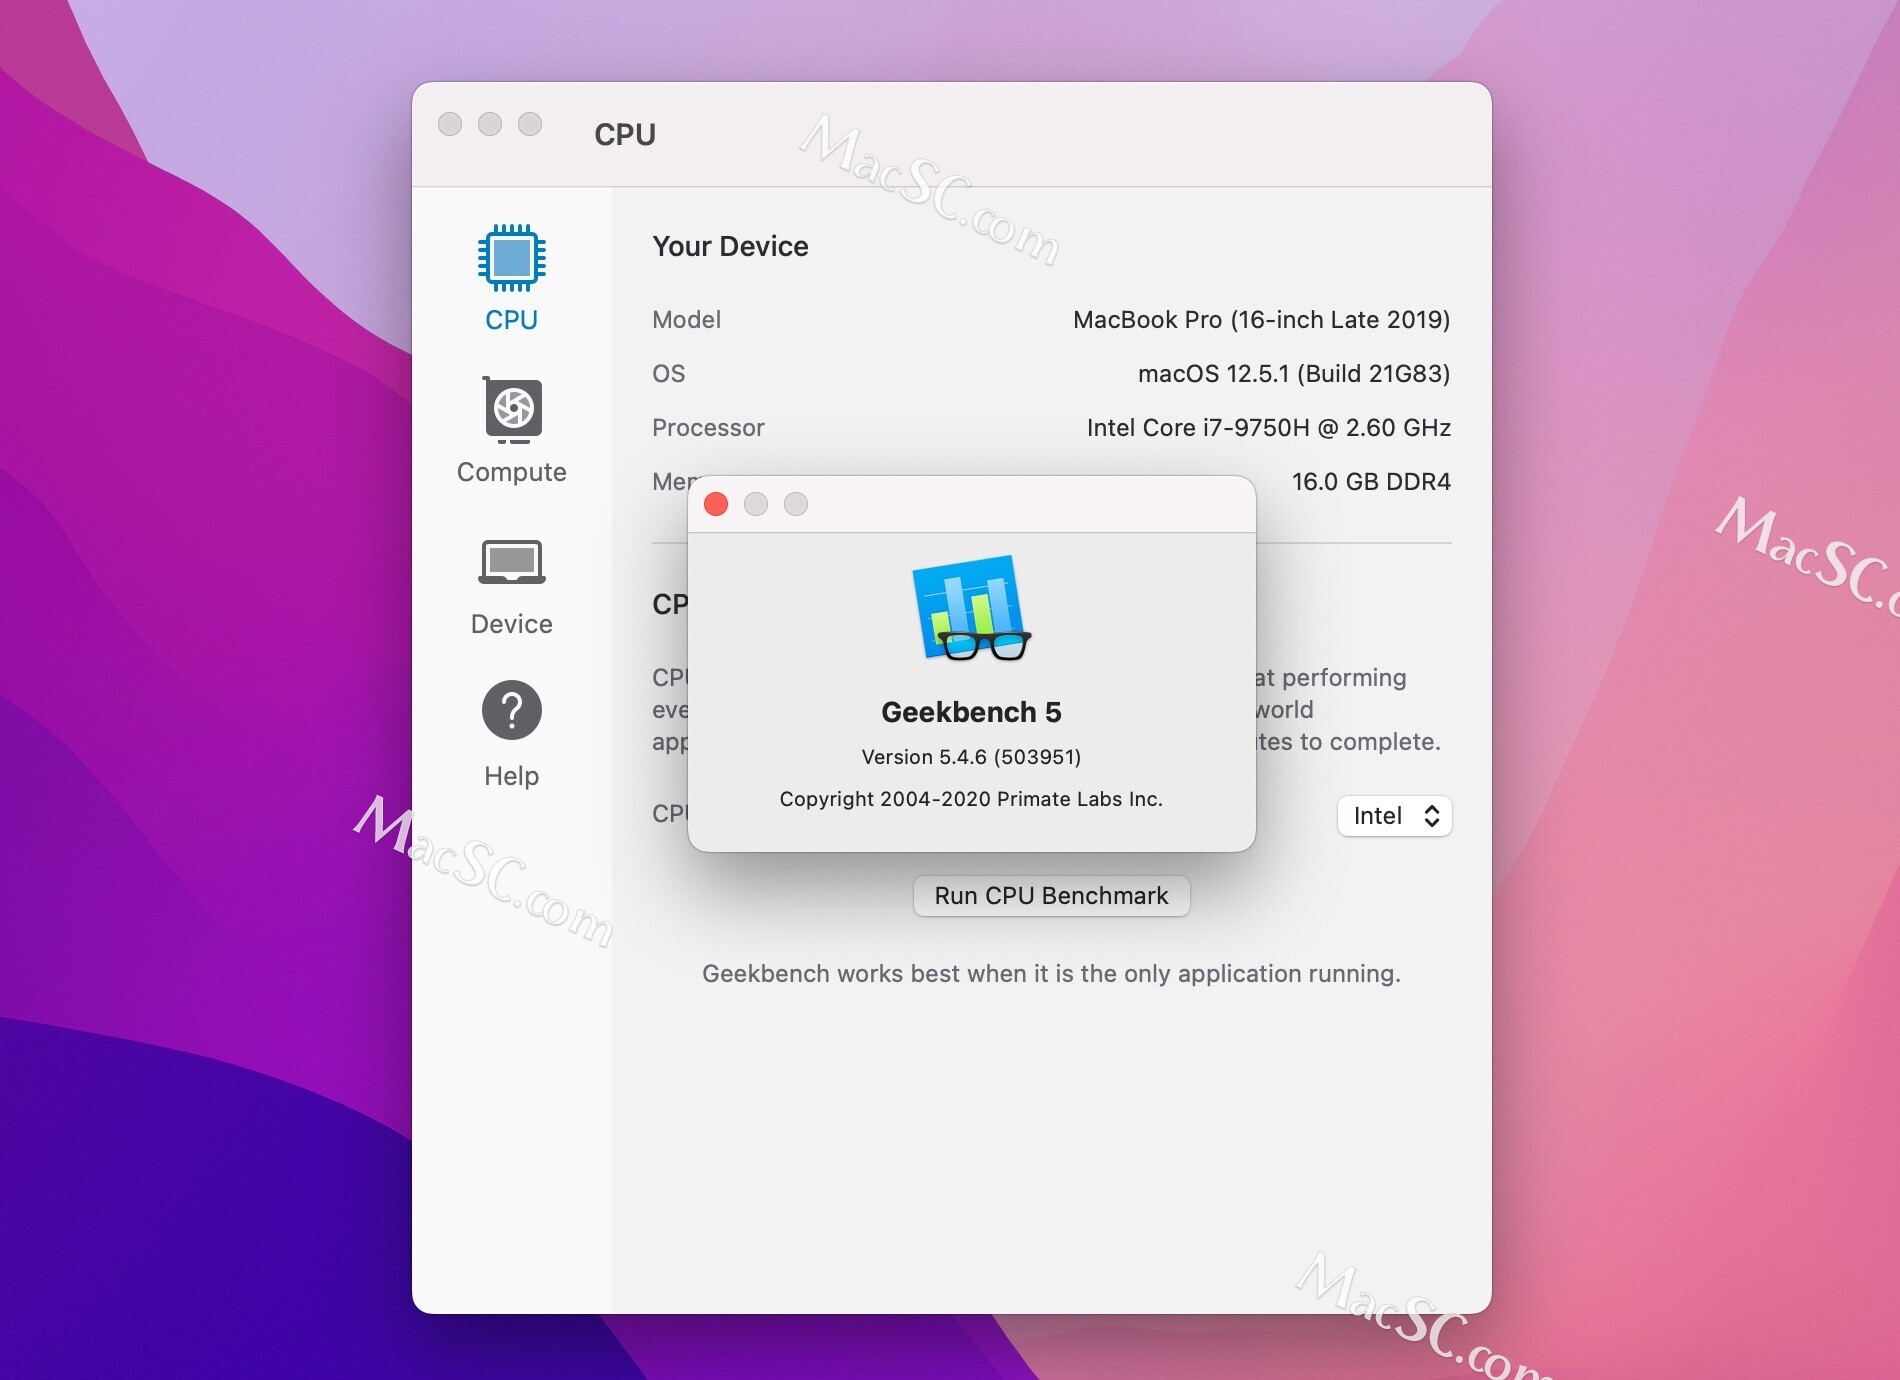Close the Geekbench About dialog

coord(716,504)
